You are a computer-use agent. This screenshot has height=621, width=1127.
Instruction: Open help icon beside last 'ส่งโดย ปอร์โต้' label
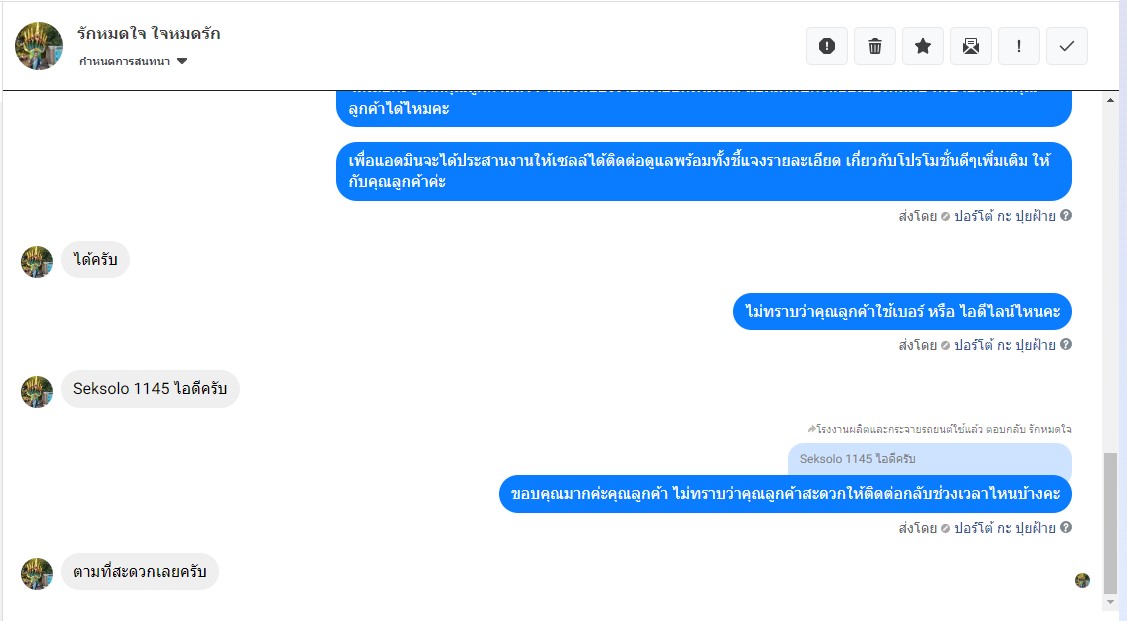tap(1066, 527)
